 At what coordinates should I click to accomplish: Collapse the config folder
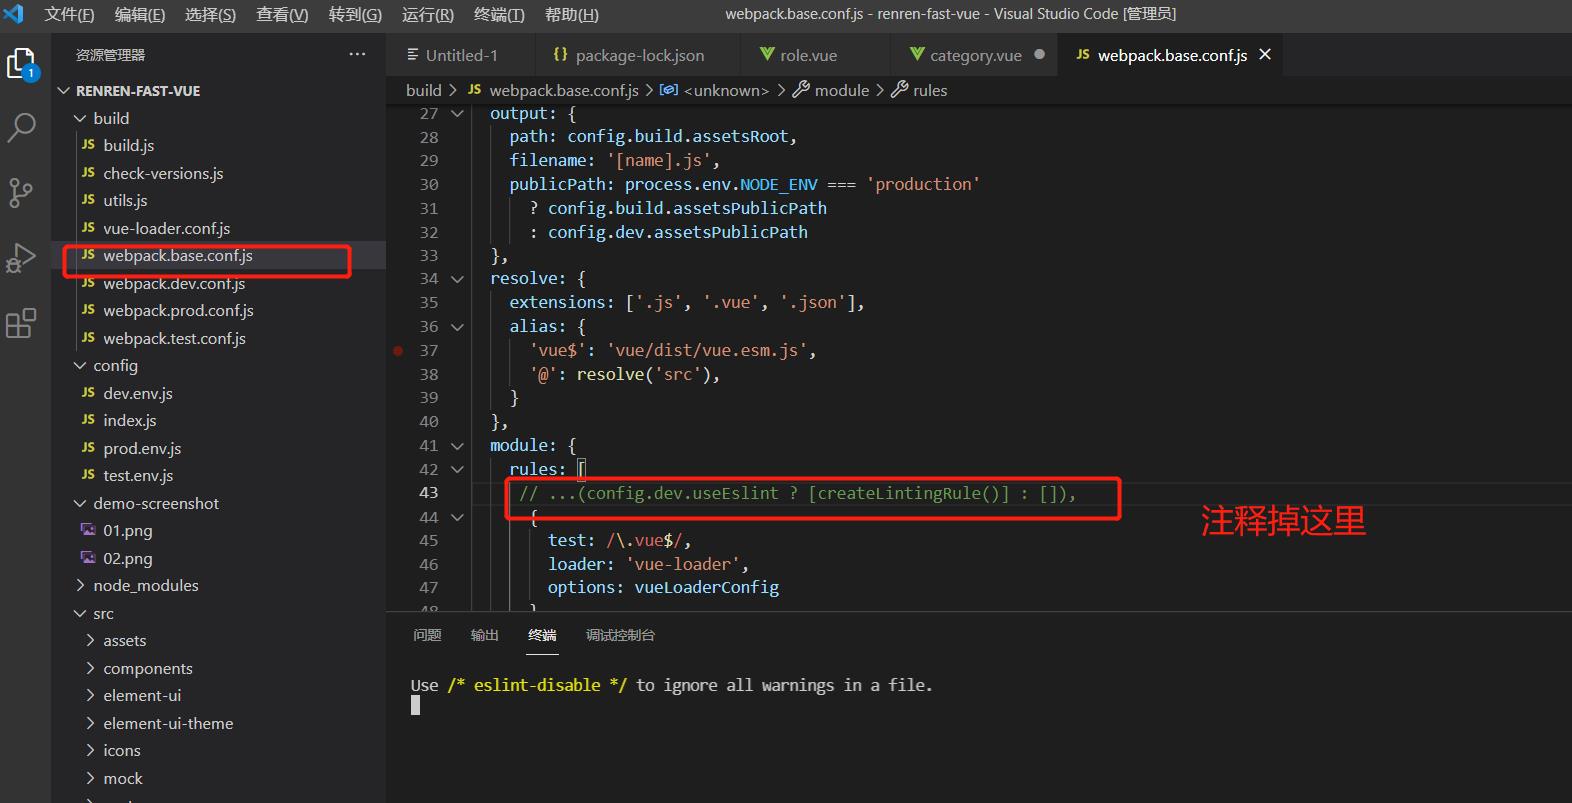(x=80, y=366)
